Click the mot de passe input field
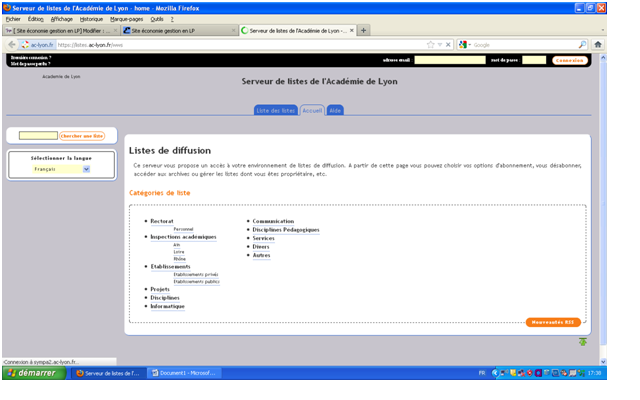Image resolution: width=640 pixels, height=400 pixels. [x=534, y=60]
